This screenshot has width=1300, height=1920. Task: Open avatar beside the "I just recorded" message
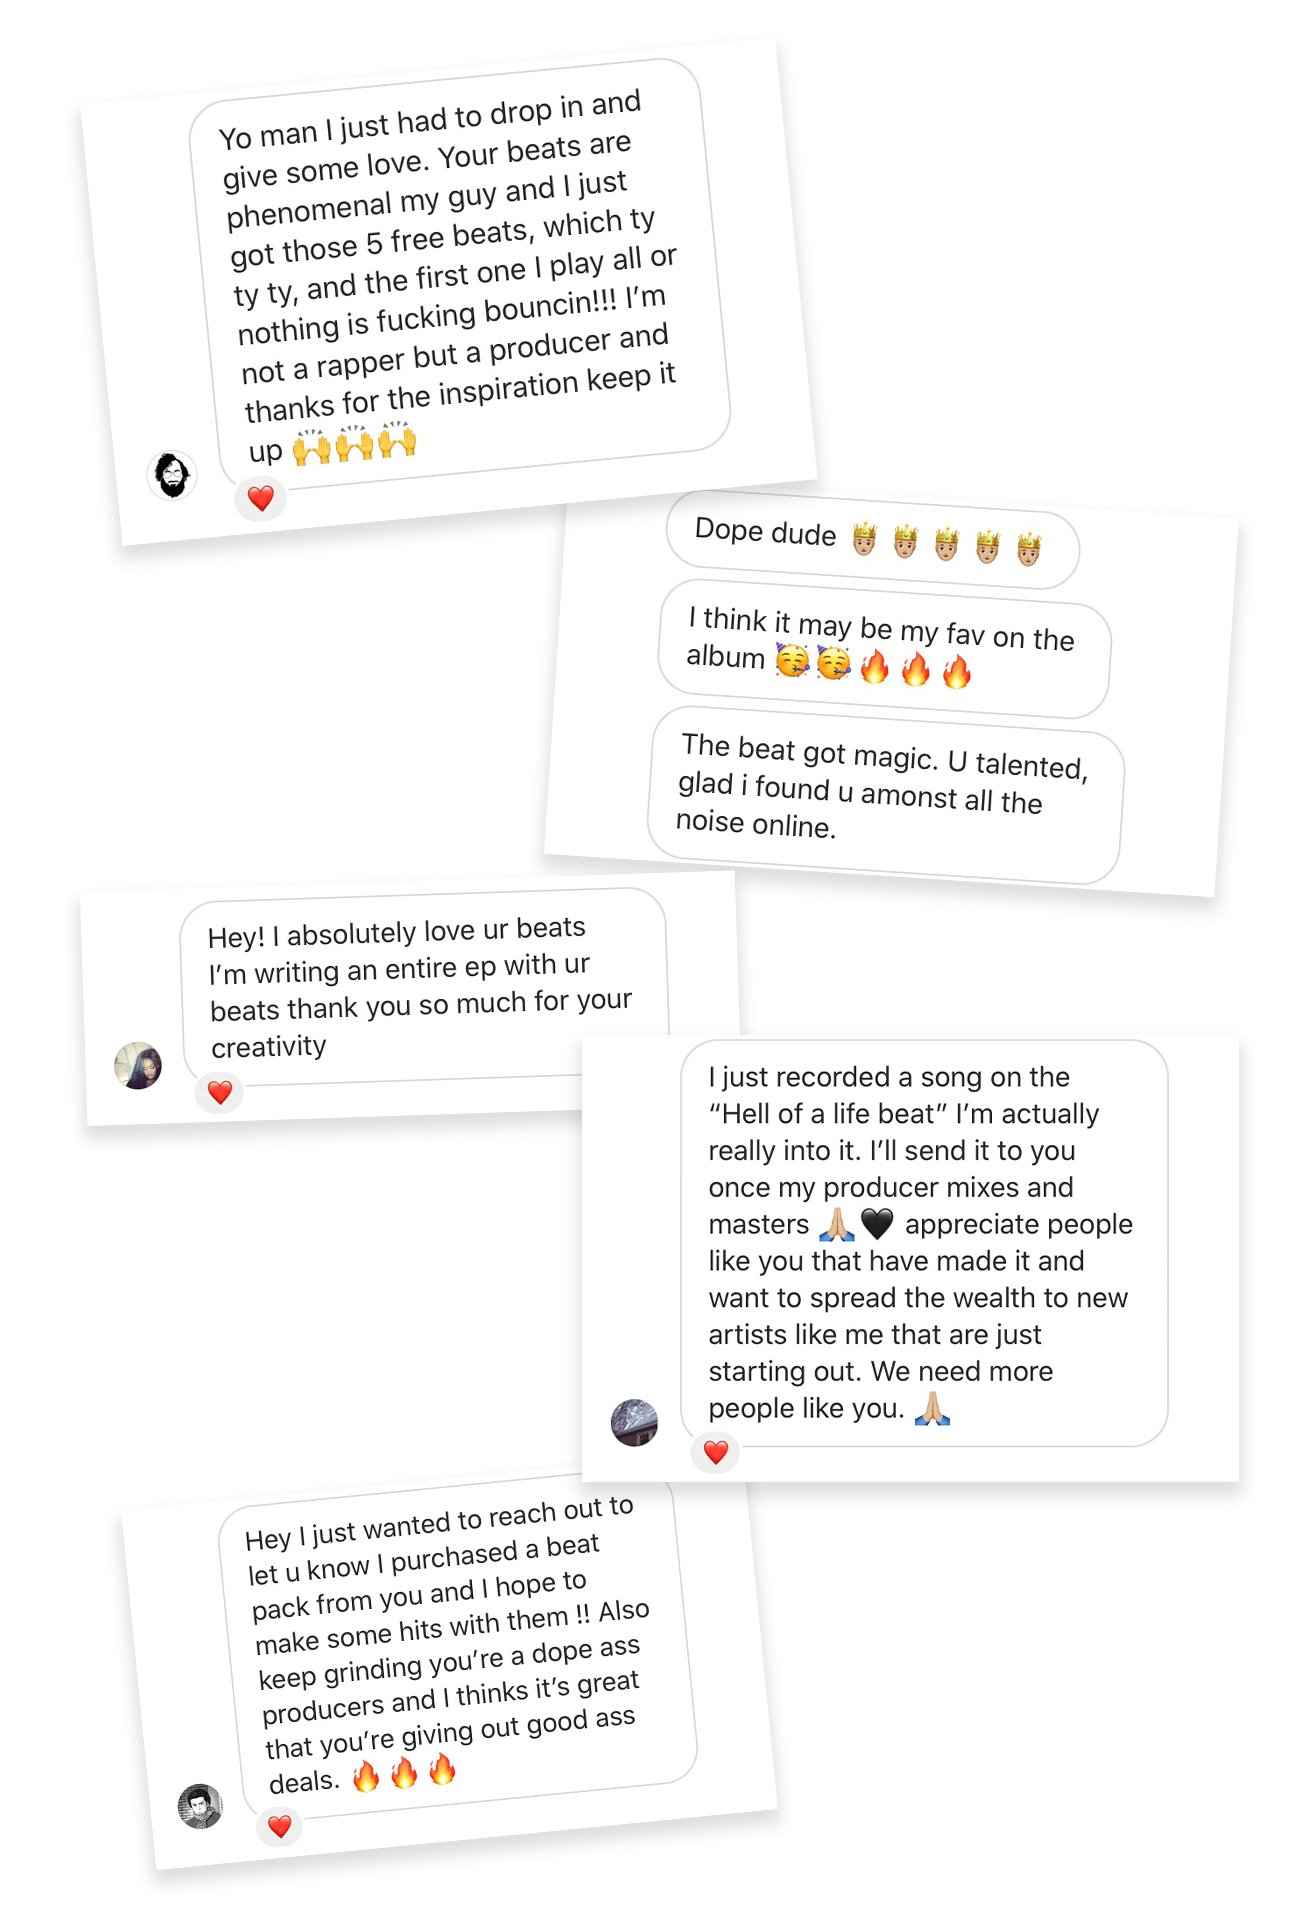coord(635,1422)
